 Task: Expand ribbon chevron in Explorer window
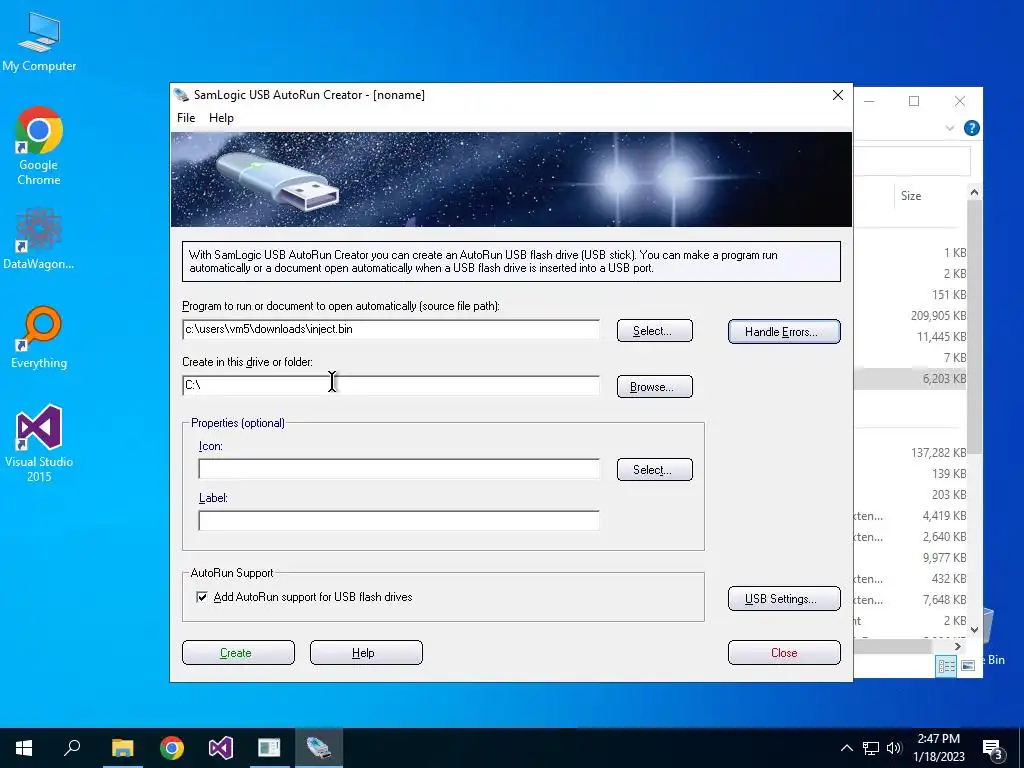click(950, 128)
